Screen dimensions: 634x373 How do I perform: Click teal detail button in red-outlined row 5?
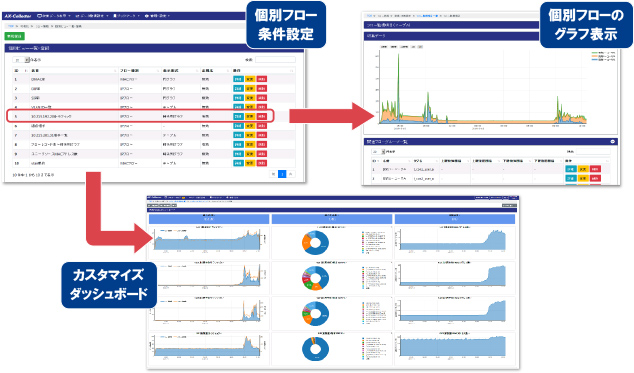(x=238, y=117)
